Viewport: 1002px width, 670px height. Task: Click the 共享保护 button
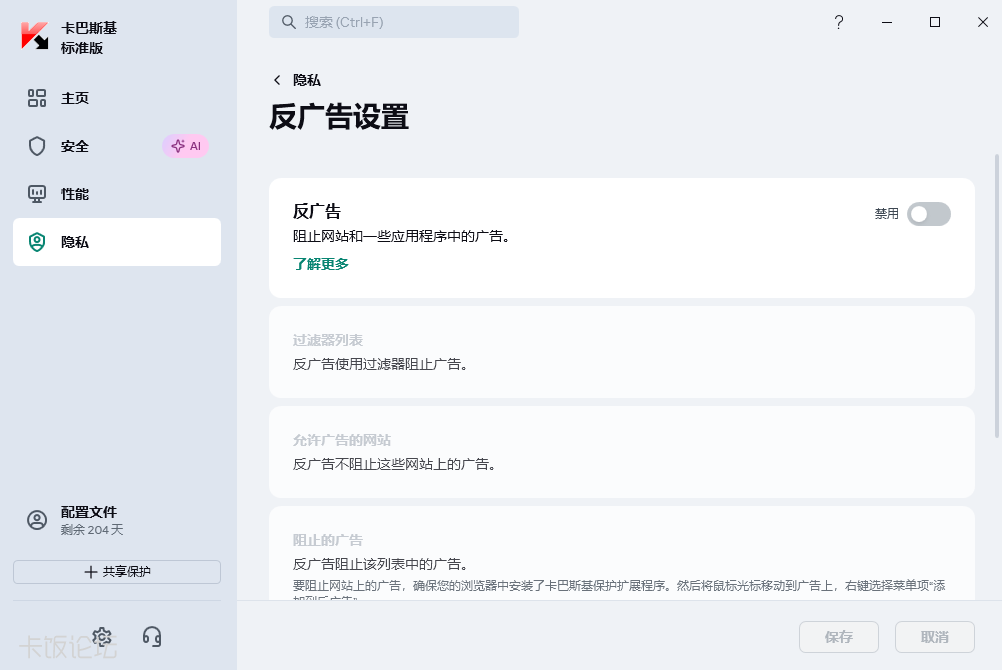click(x=117, y=572)
